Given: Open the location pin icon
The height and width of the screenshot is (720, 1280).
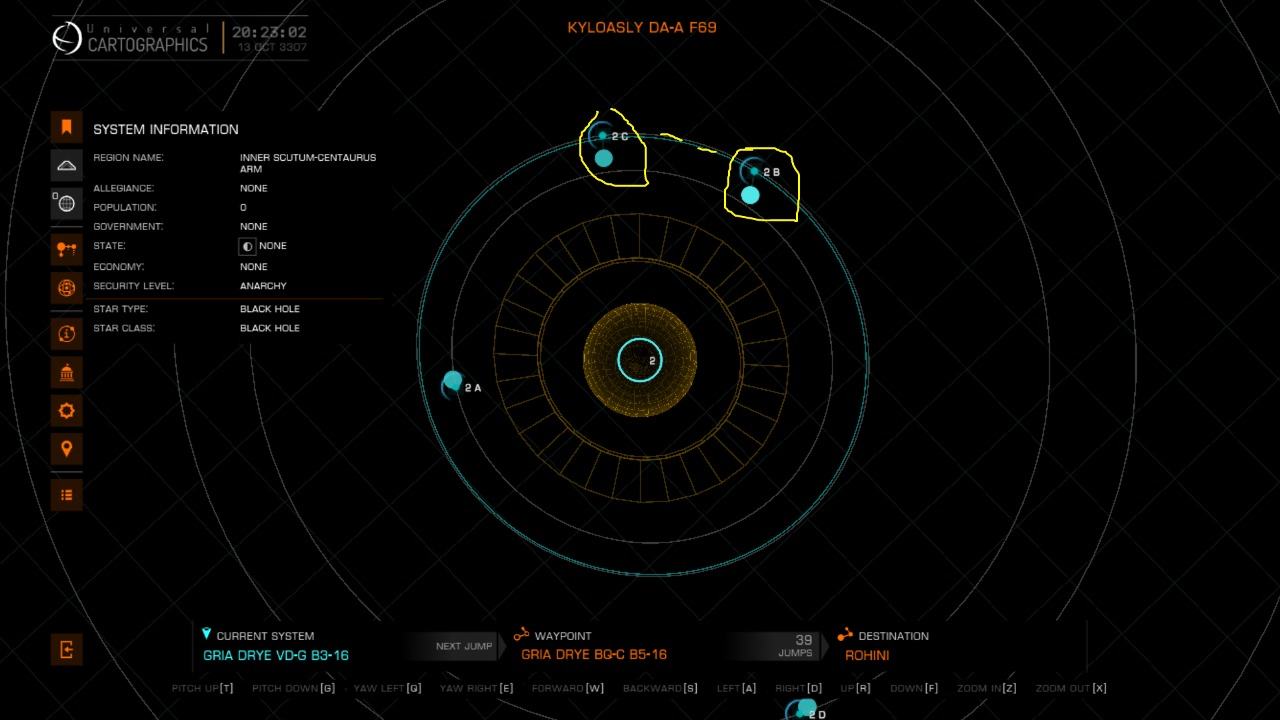Looking at the screenshot, I should point(66,449).
